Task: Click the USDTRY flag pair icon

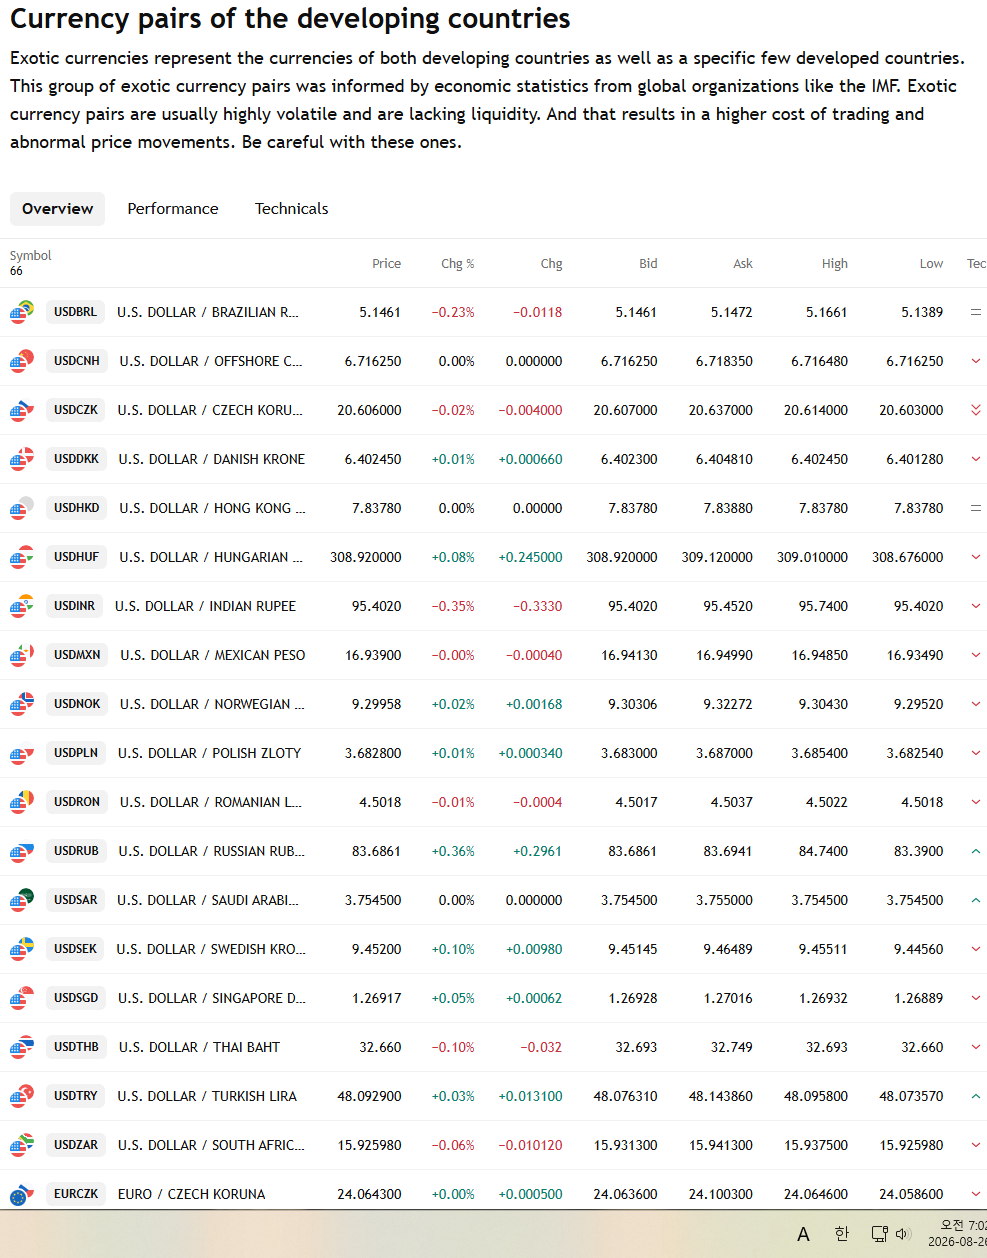Action: [22, 1096]
